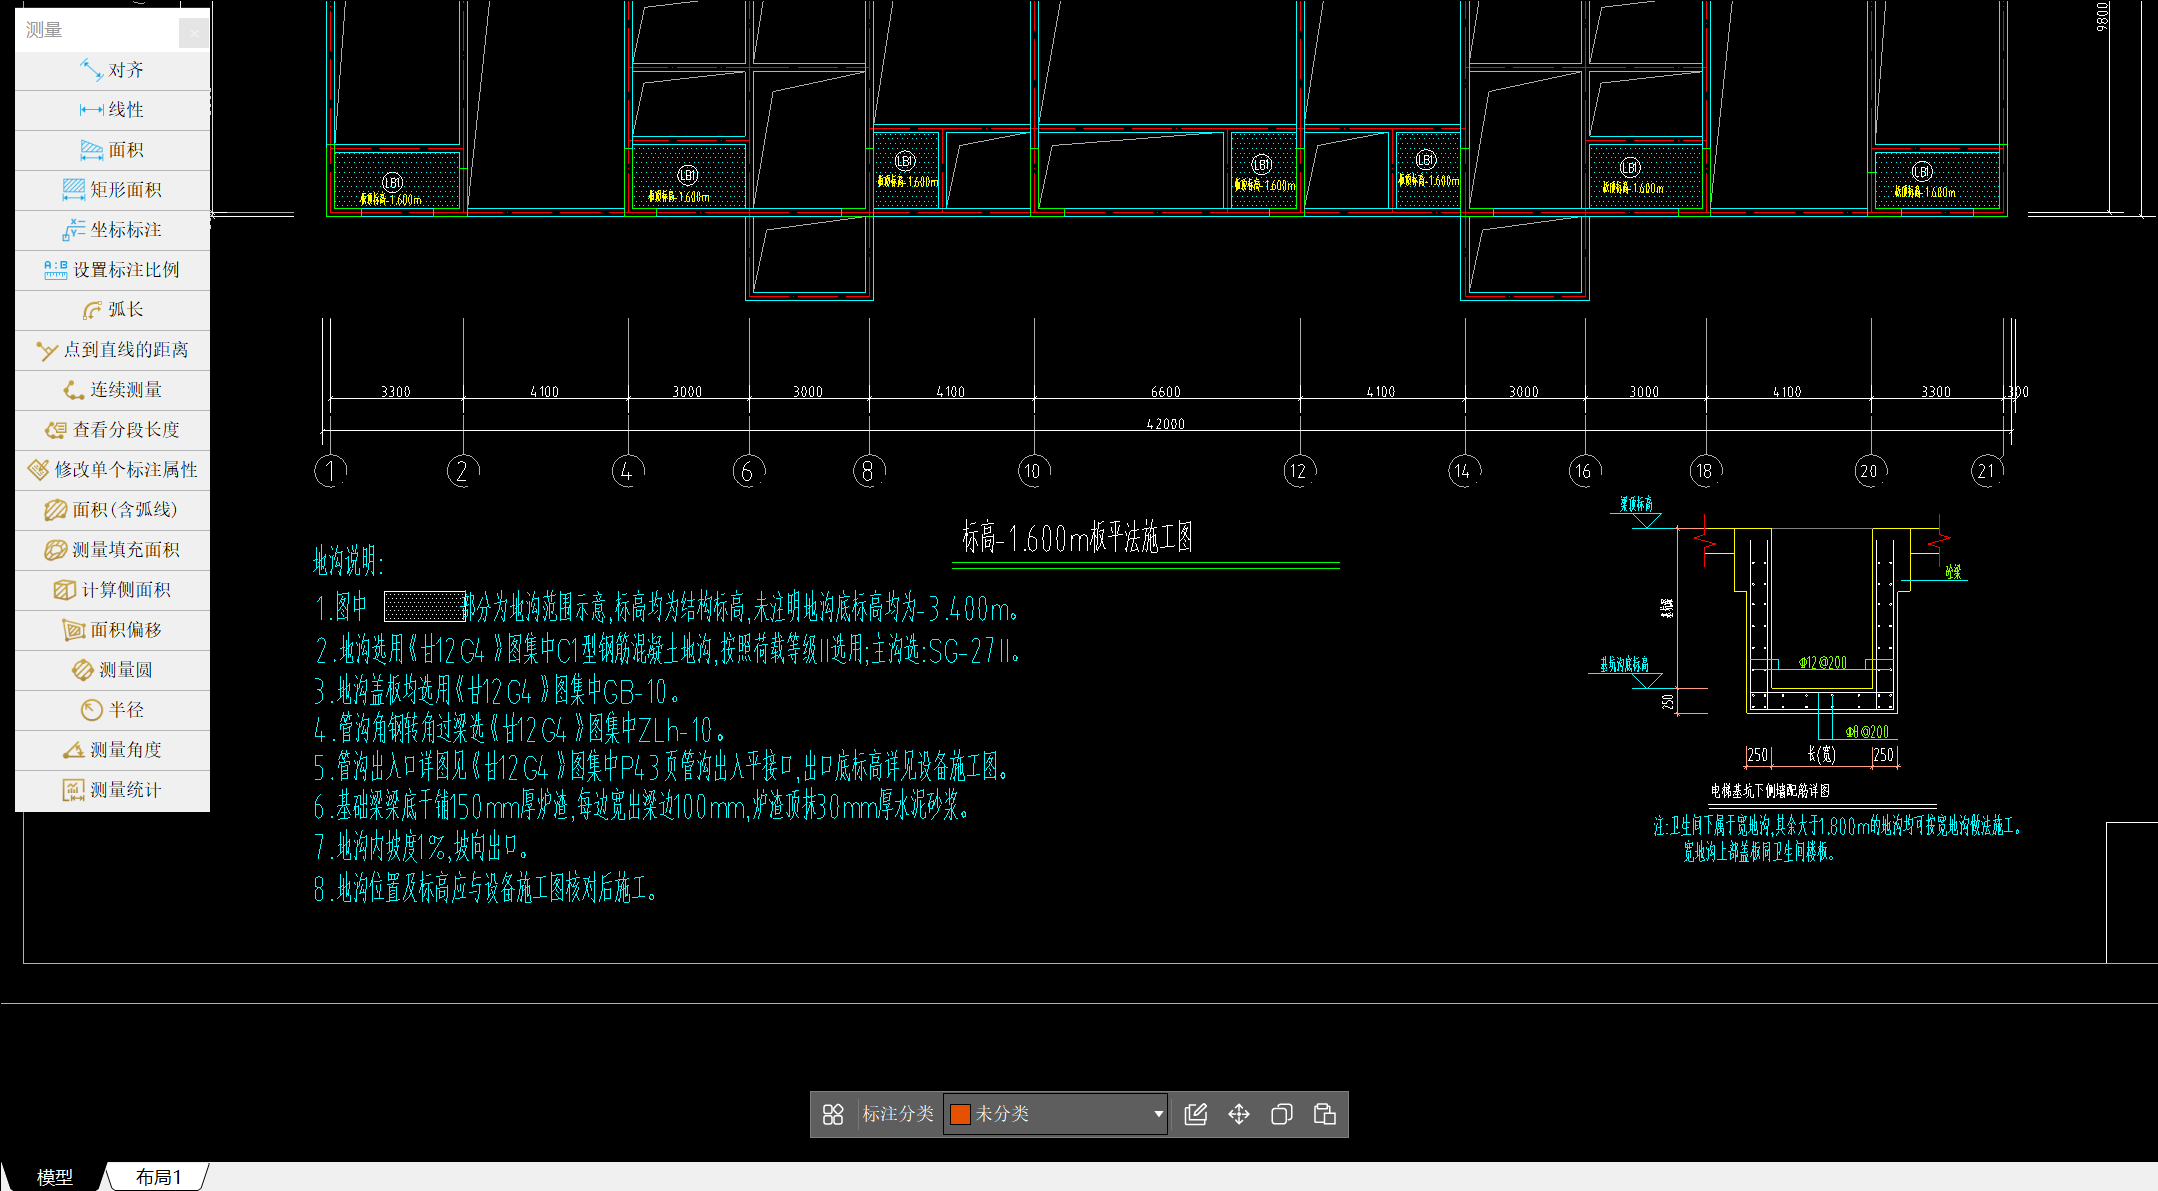Click the 地沟说明 heading text
The height and width of the screenshot is (1191, 2158).
coord(348,561)
